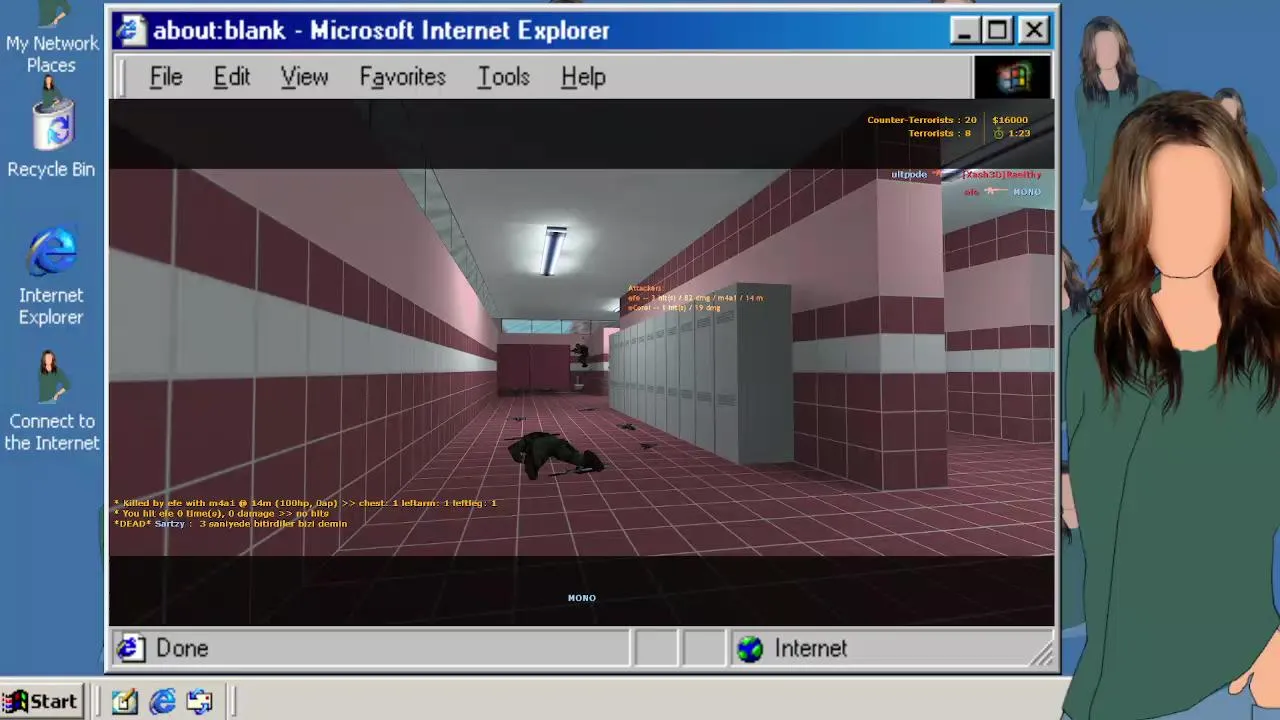Click the MONO spectator label at the bottom center
1280x720 pixels.
click(x=582, y=598)
